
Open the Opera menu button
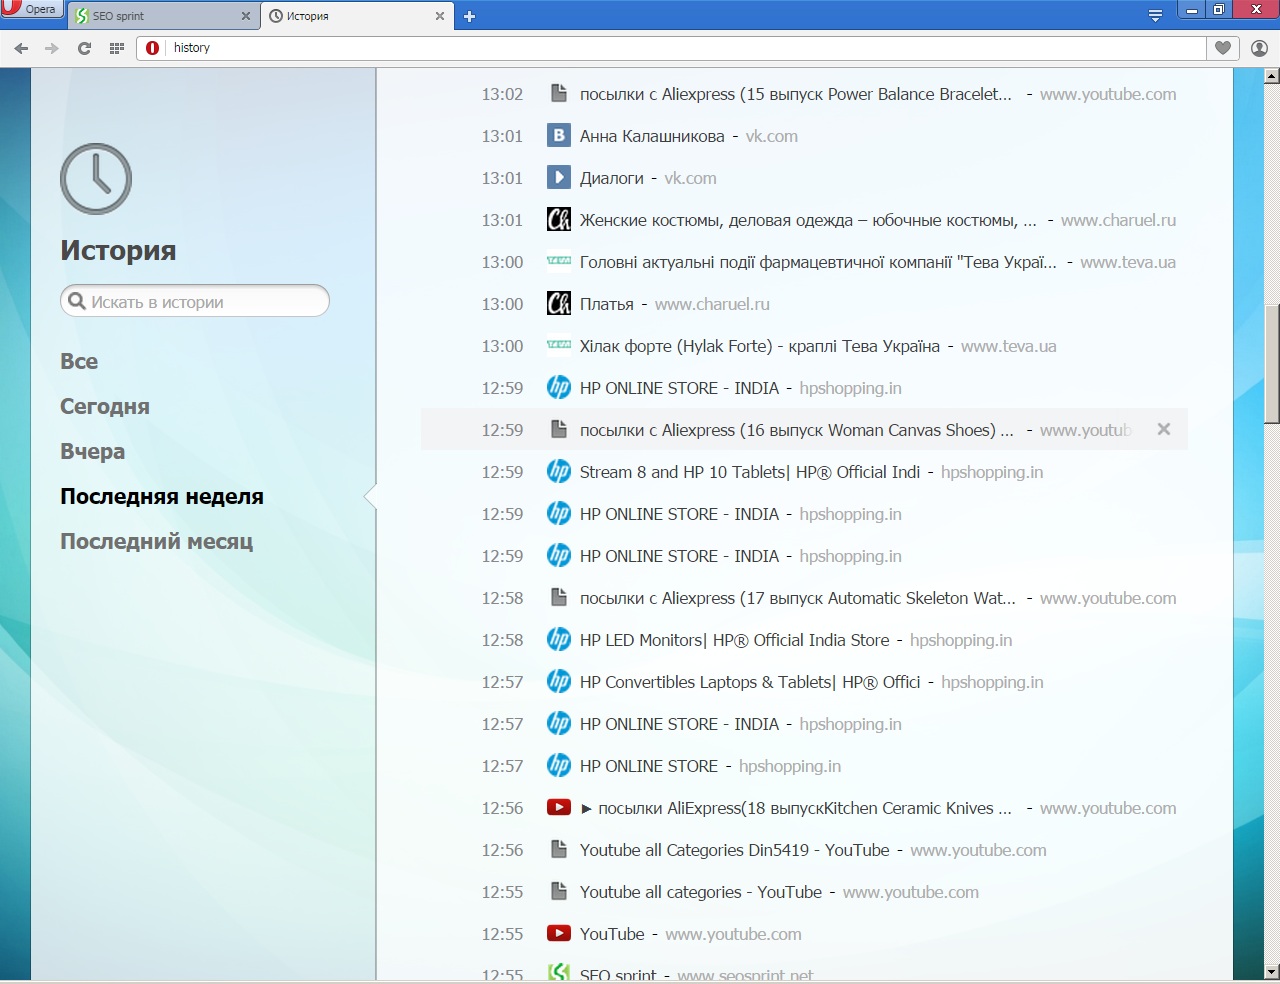coord(30,10)
